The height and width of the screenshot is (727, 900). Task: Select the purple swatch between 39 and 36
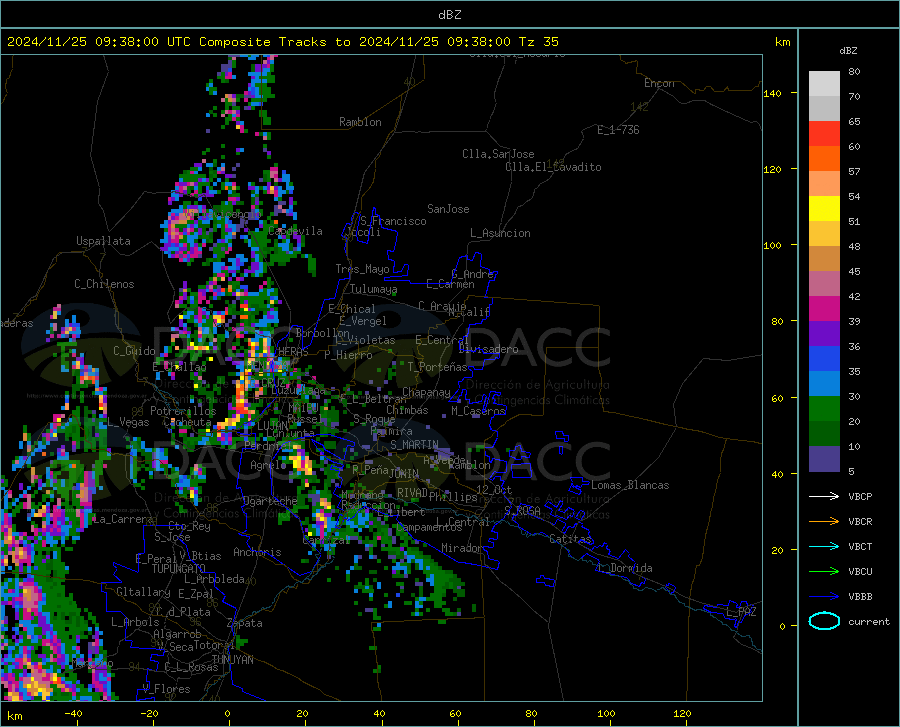824,333
